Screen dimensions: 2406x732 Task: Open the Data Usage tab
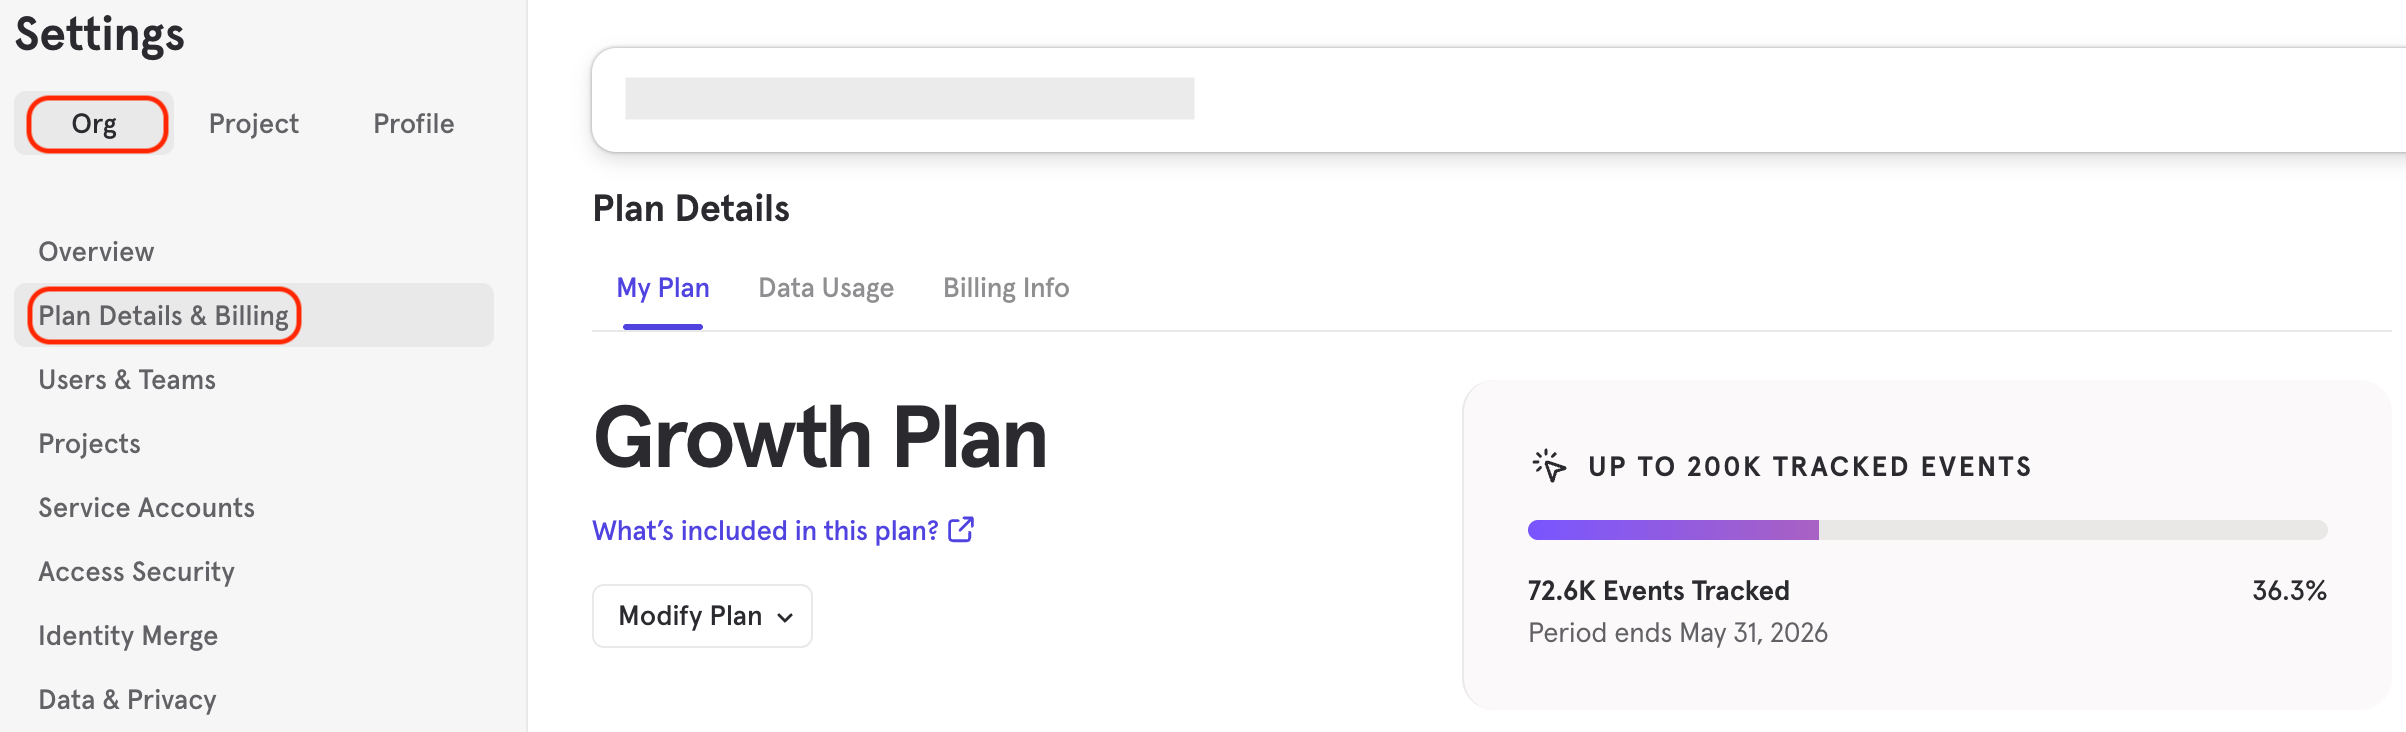(826, 288)
